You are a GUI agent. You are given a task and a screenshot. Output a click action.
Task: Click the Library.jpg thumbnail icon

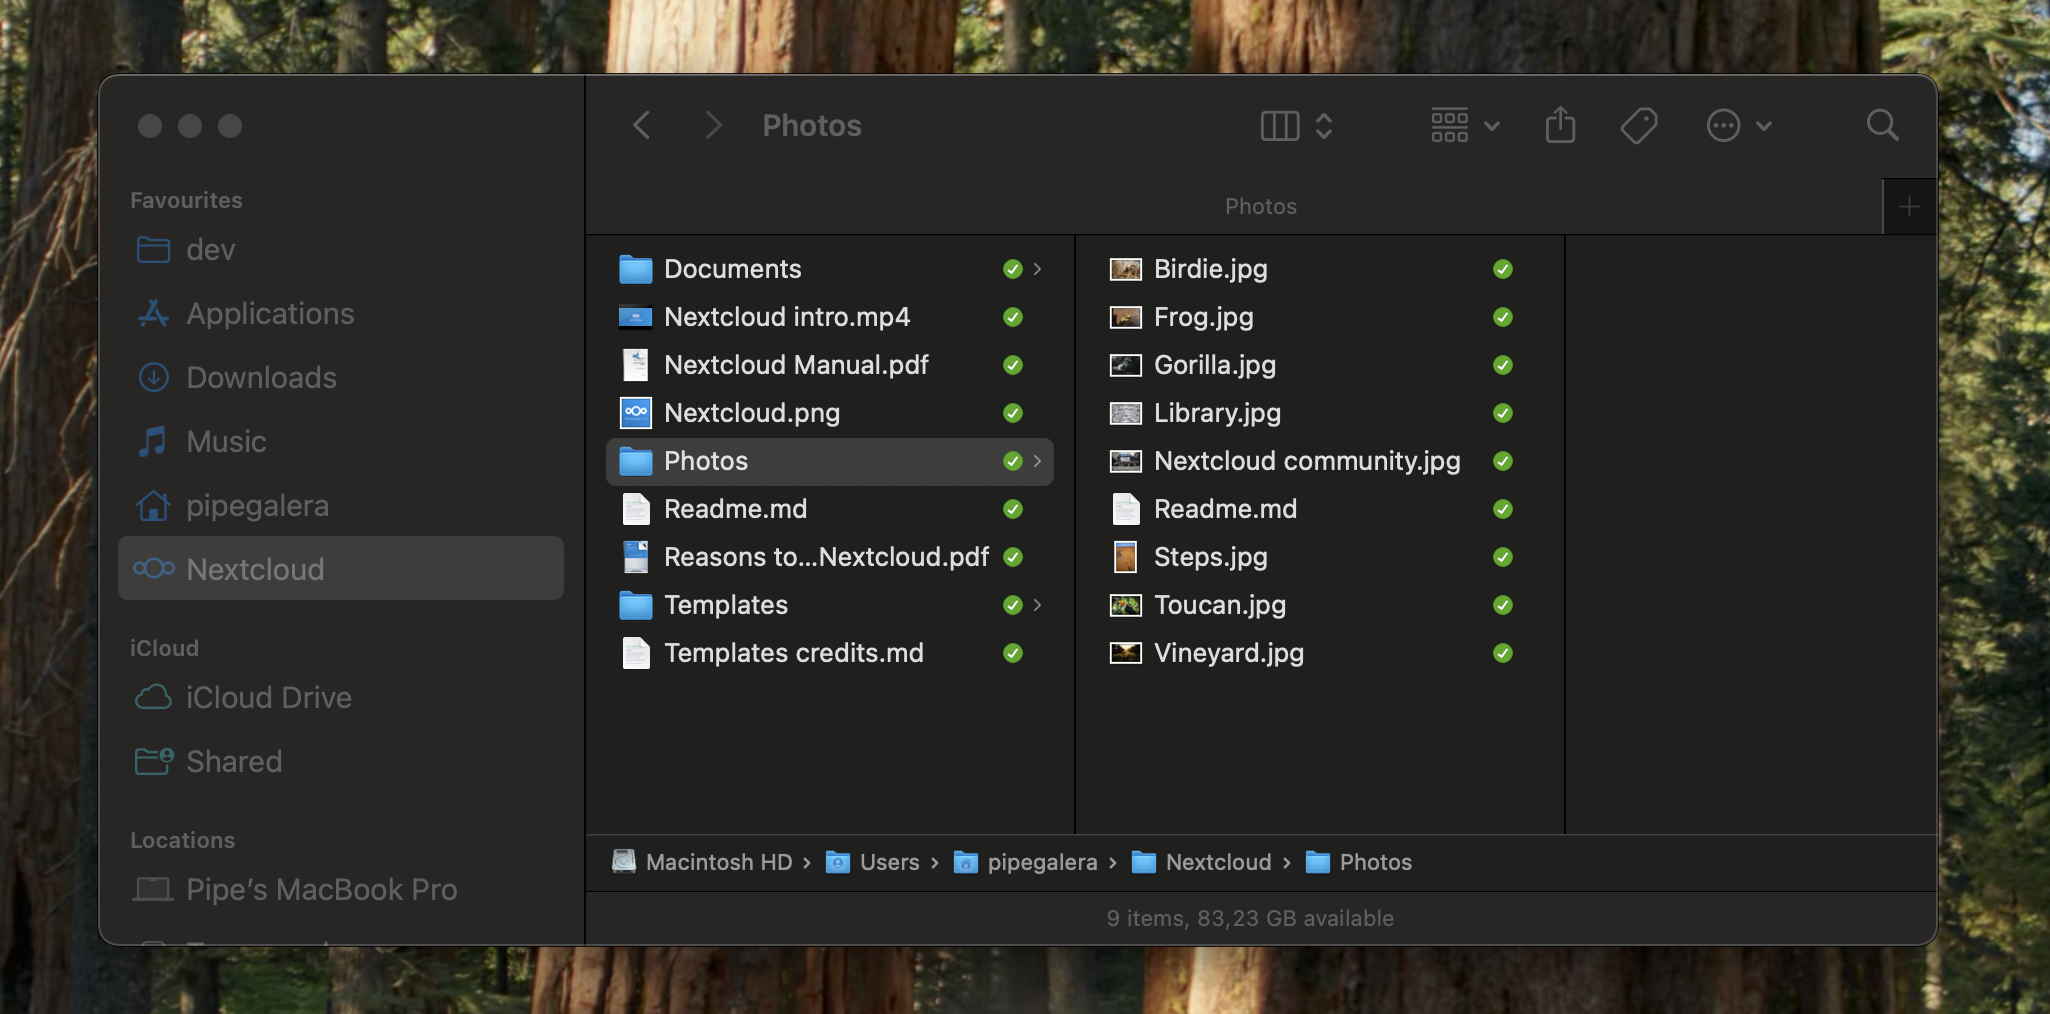(1125, 413)
